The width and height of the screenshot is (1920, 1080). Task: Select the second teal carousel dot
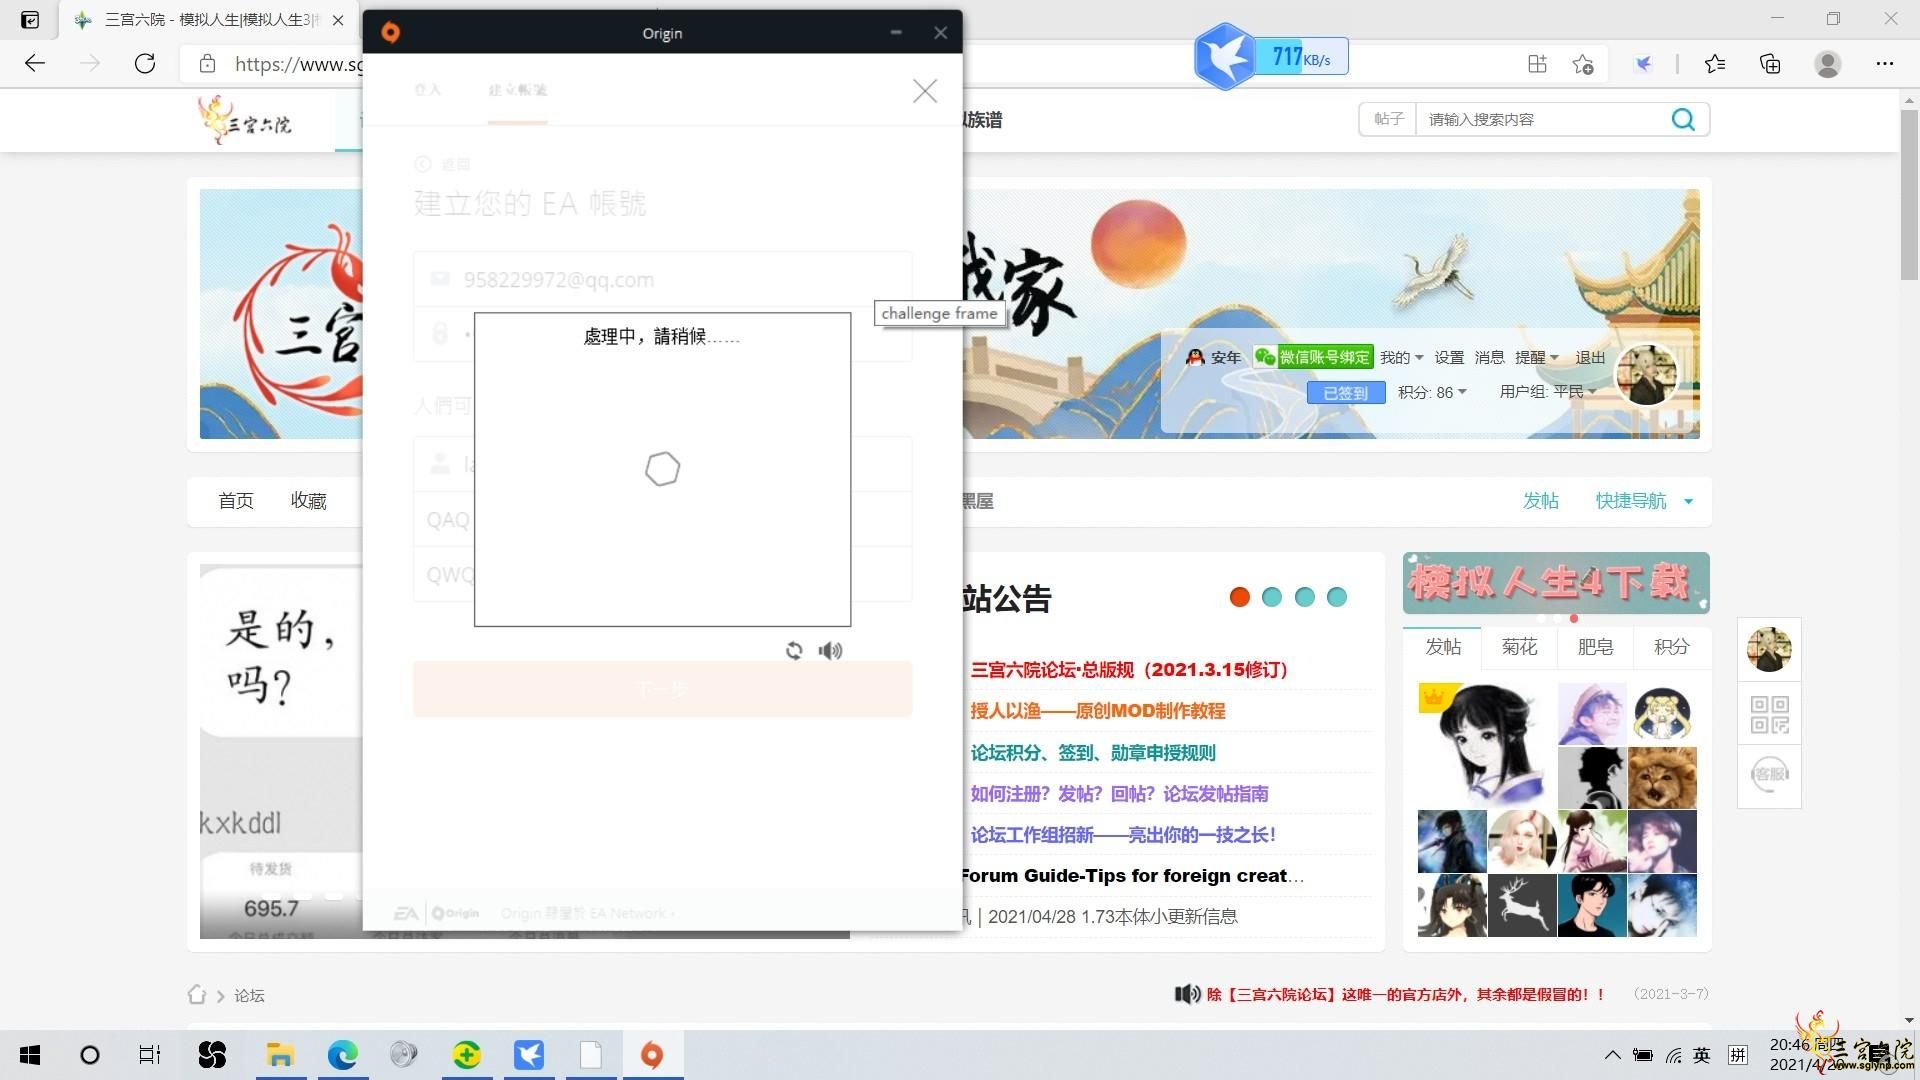tap(1272, 597)
